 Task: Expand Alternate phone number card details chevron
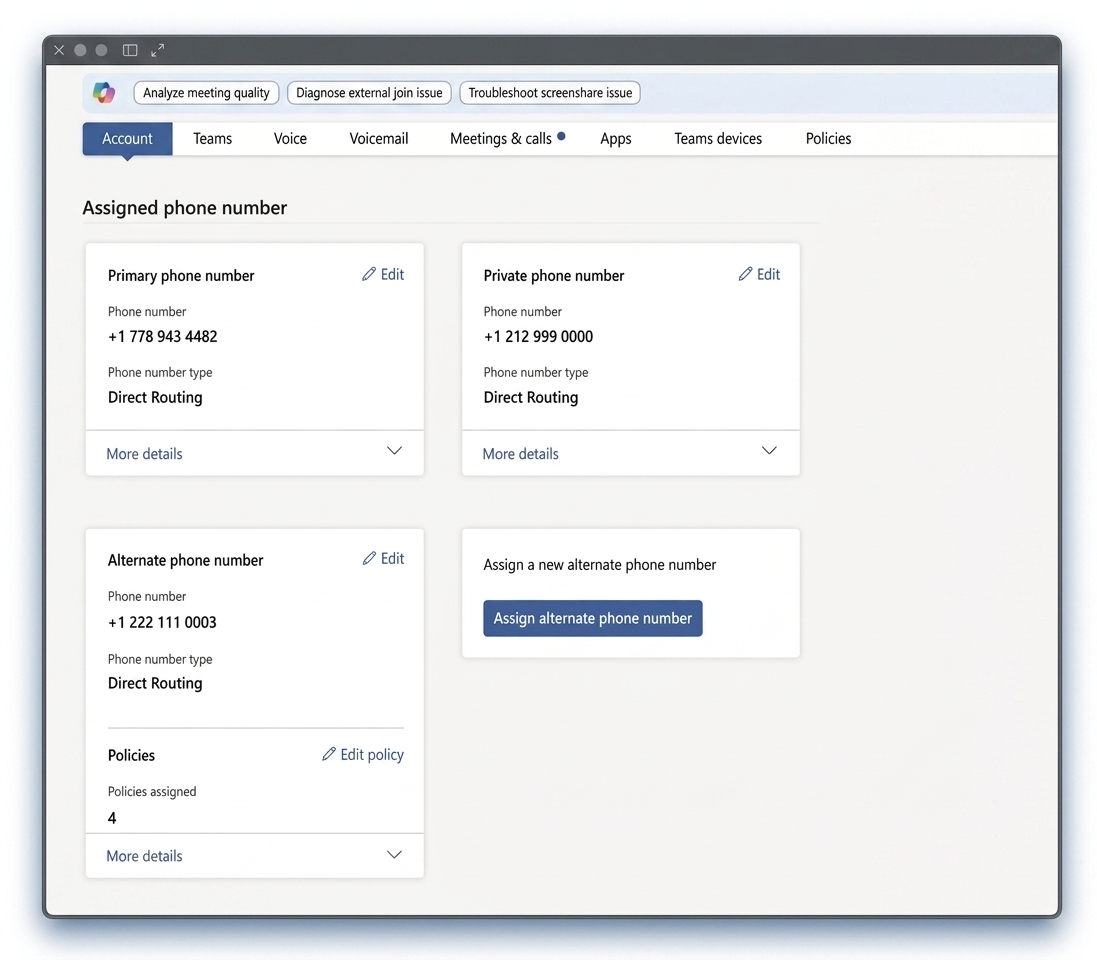[x=395, y=854]
